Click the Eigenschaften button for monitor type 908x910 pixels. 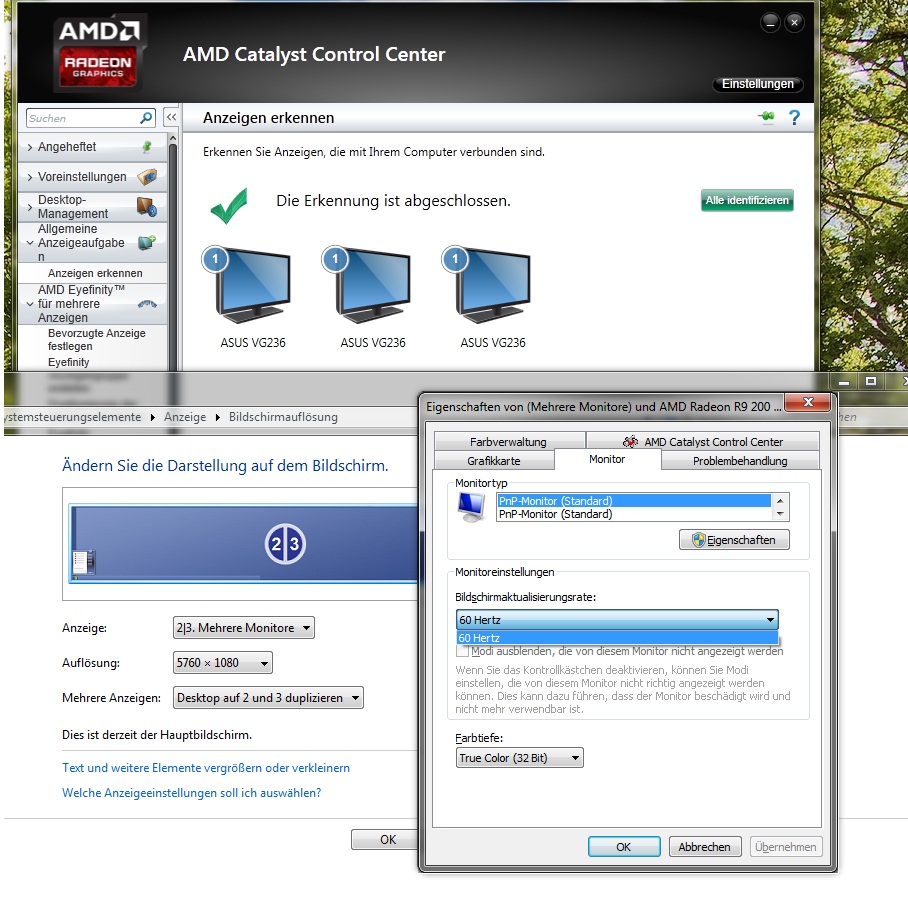click(734, 540)
